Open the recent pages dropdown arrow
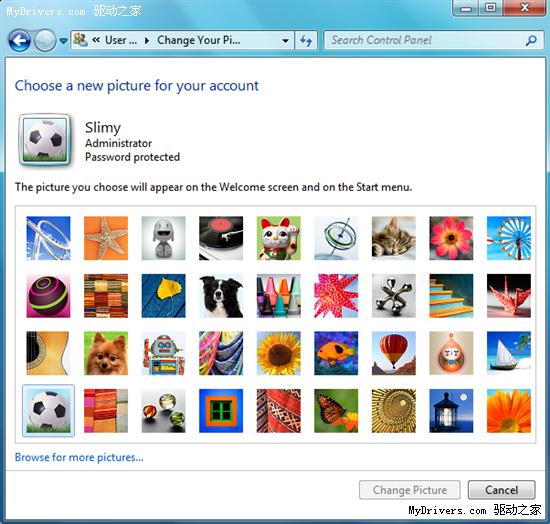The width and height of the screenshot is (550, 524). point(63,41)
